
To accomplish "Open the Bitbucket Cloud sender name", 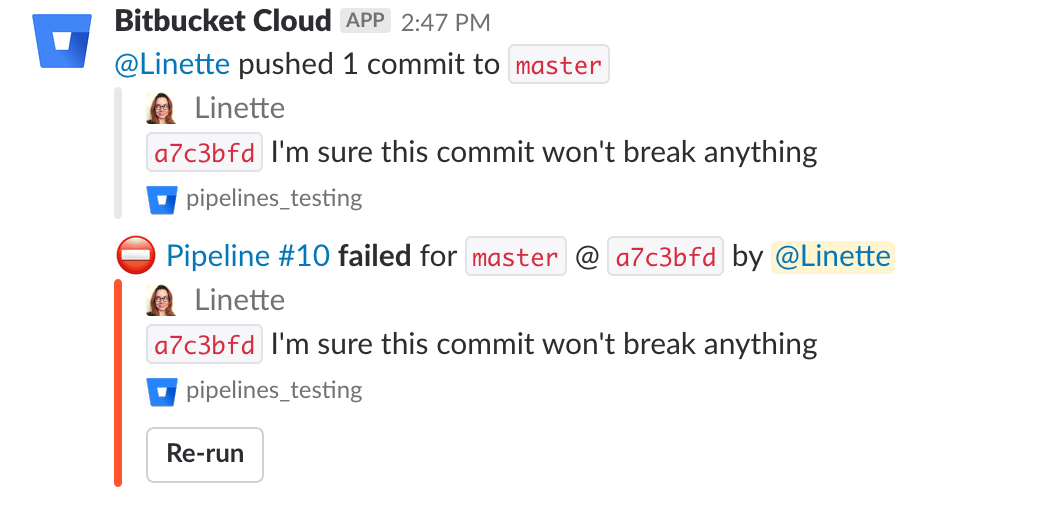I will (x=223, y=22).
